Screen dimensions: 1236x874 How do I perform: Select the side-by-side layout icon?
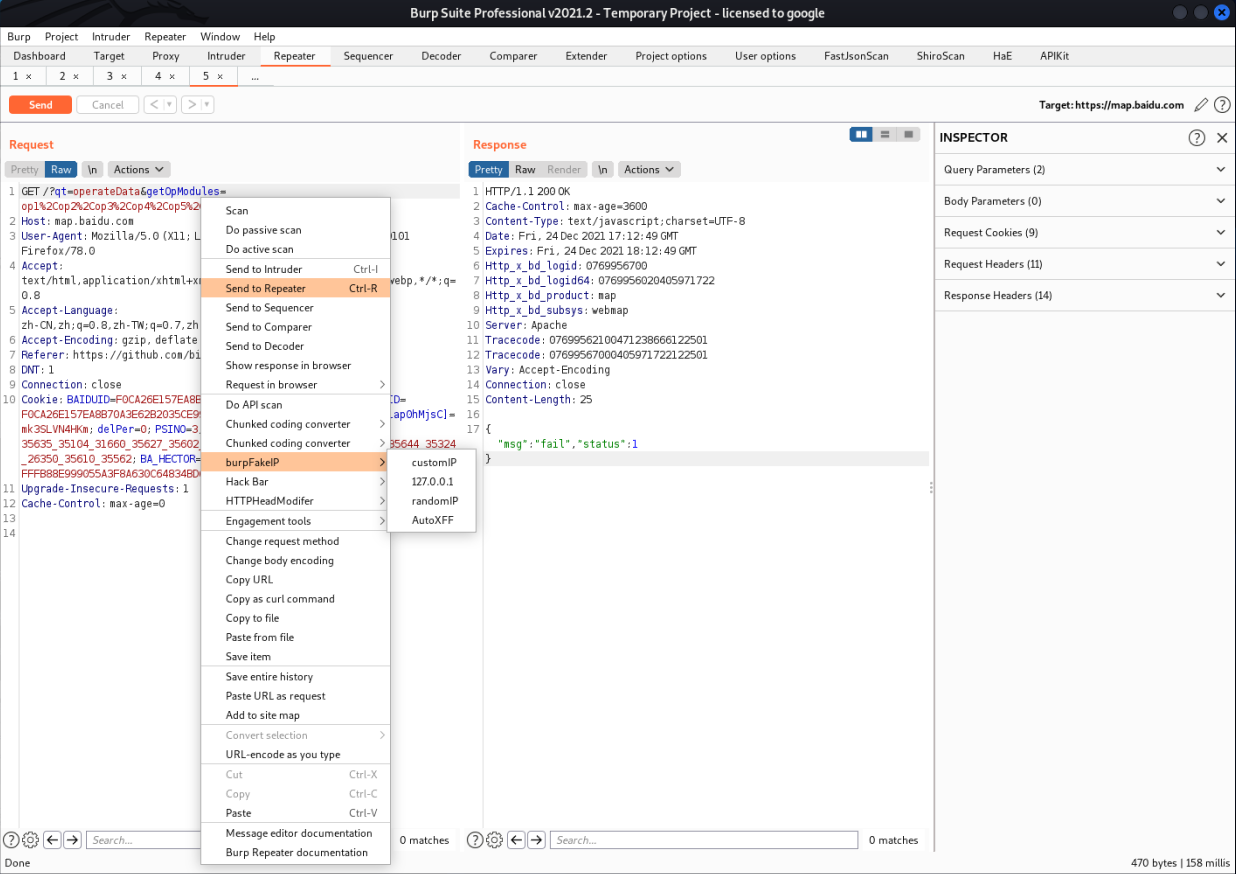pyautogui.click(x=861, y=134)
